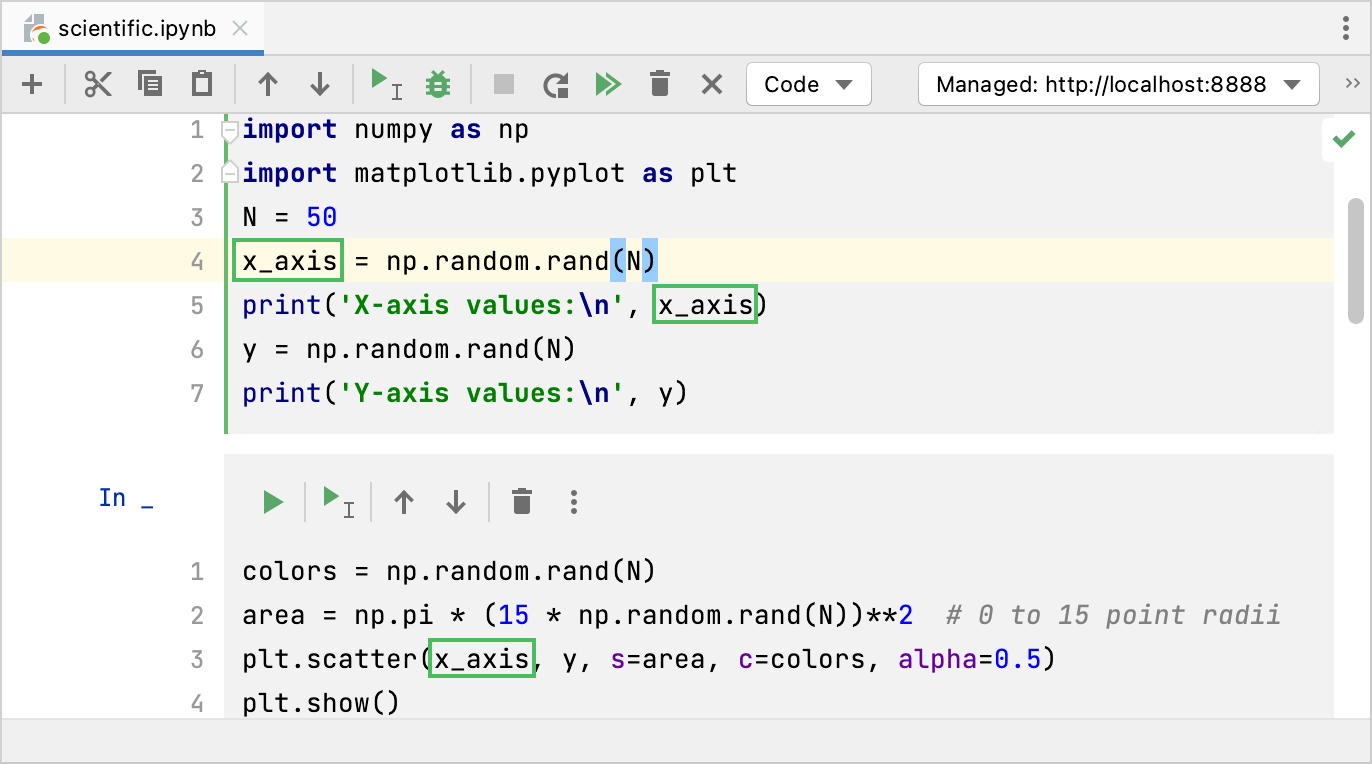Open the Managed server localhost:8888 dropdown

click(x=1117, y=85)
